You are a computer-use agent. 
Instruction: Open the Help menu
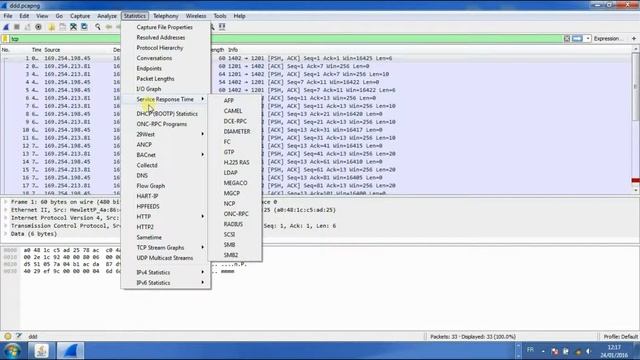[x=240, y=16]
